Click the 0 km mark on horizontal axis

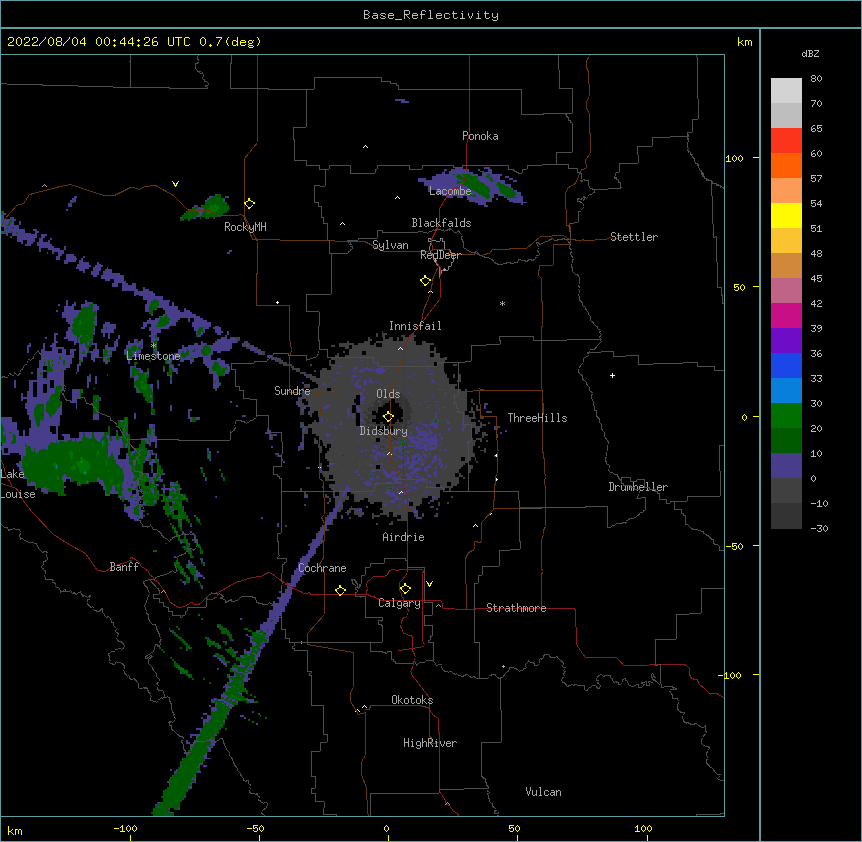(386, 828)
